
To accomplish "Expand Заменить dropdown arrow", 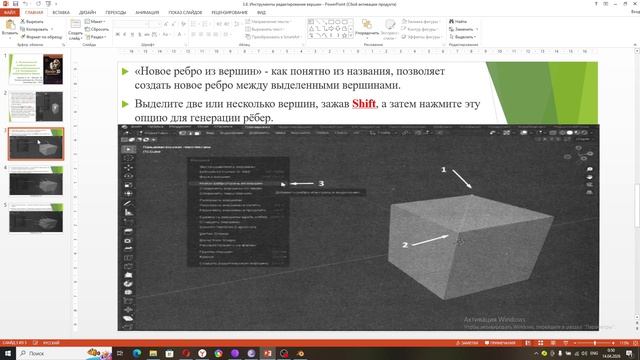I will [x=477, y=29].
